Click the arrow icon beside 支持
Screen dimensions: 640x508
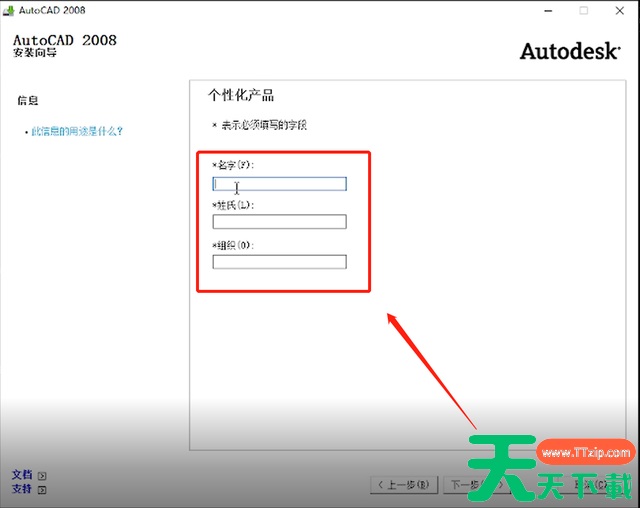pos(42,490)
